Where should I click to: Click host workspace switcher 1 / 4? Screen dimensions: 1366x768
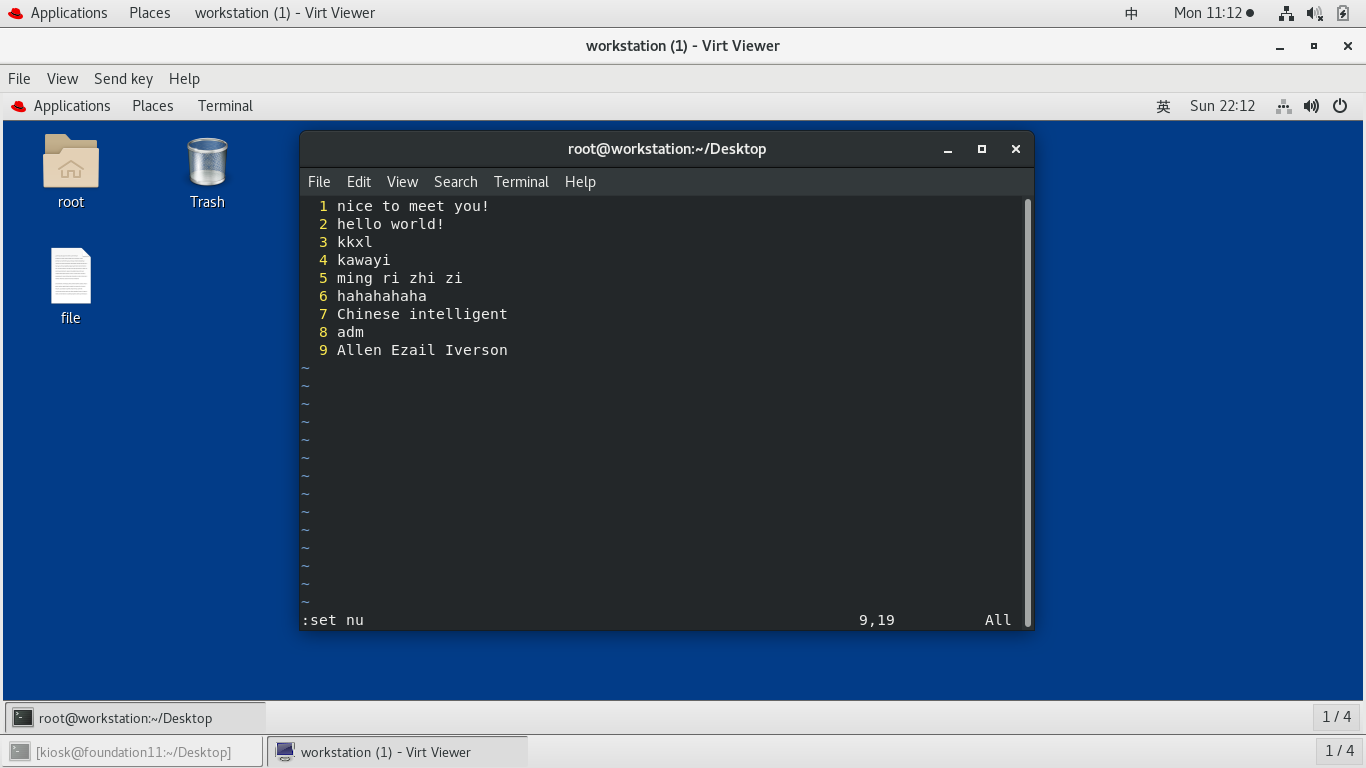[1339, 751]
